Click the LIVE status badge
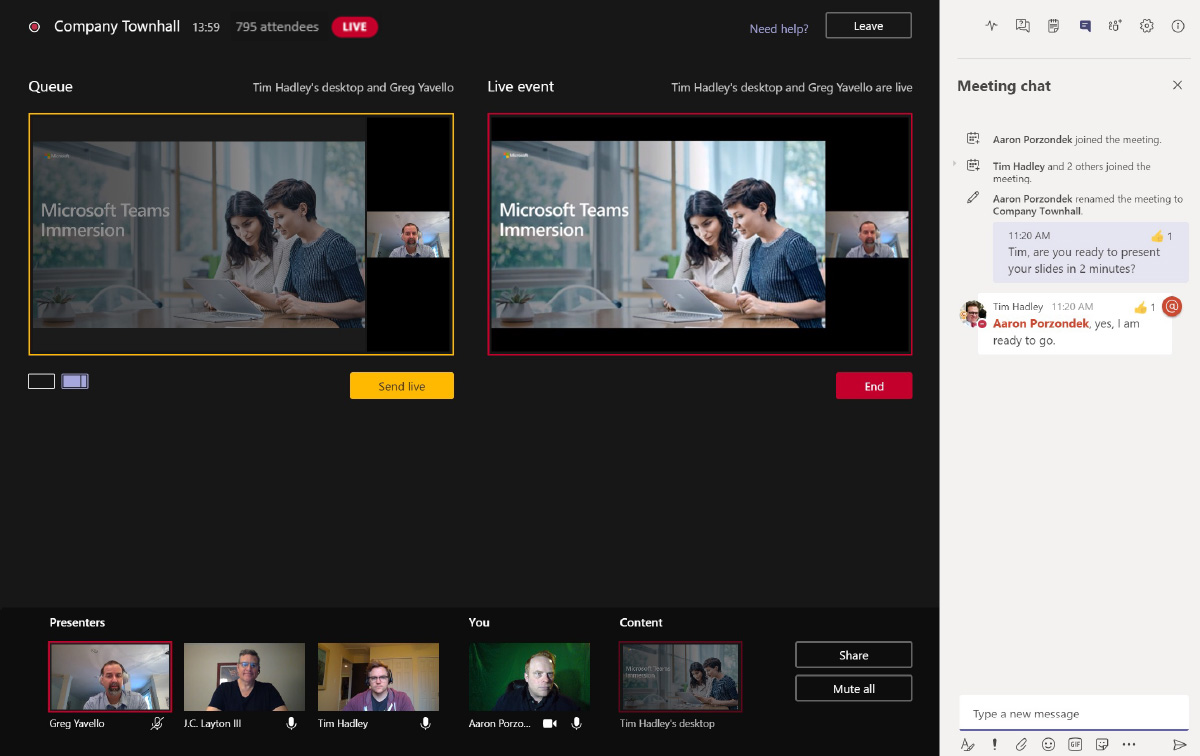This screenshot has height=756, width=1200. pyautogui.click(x=355, y=27)
